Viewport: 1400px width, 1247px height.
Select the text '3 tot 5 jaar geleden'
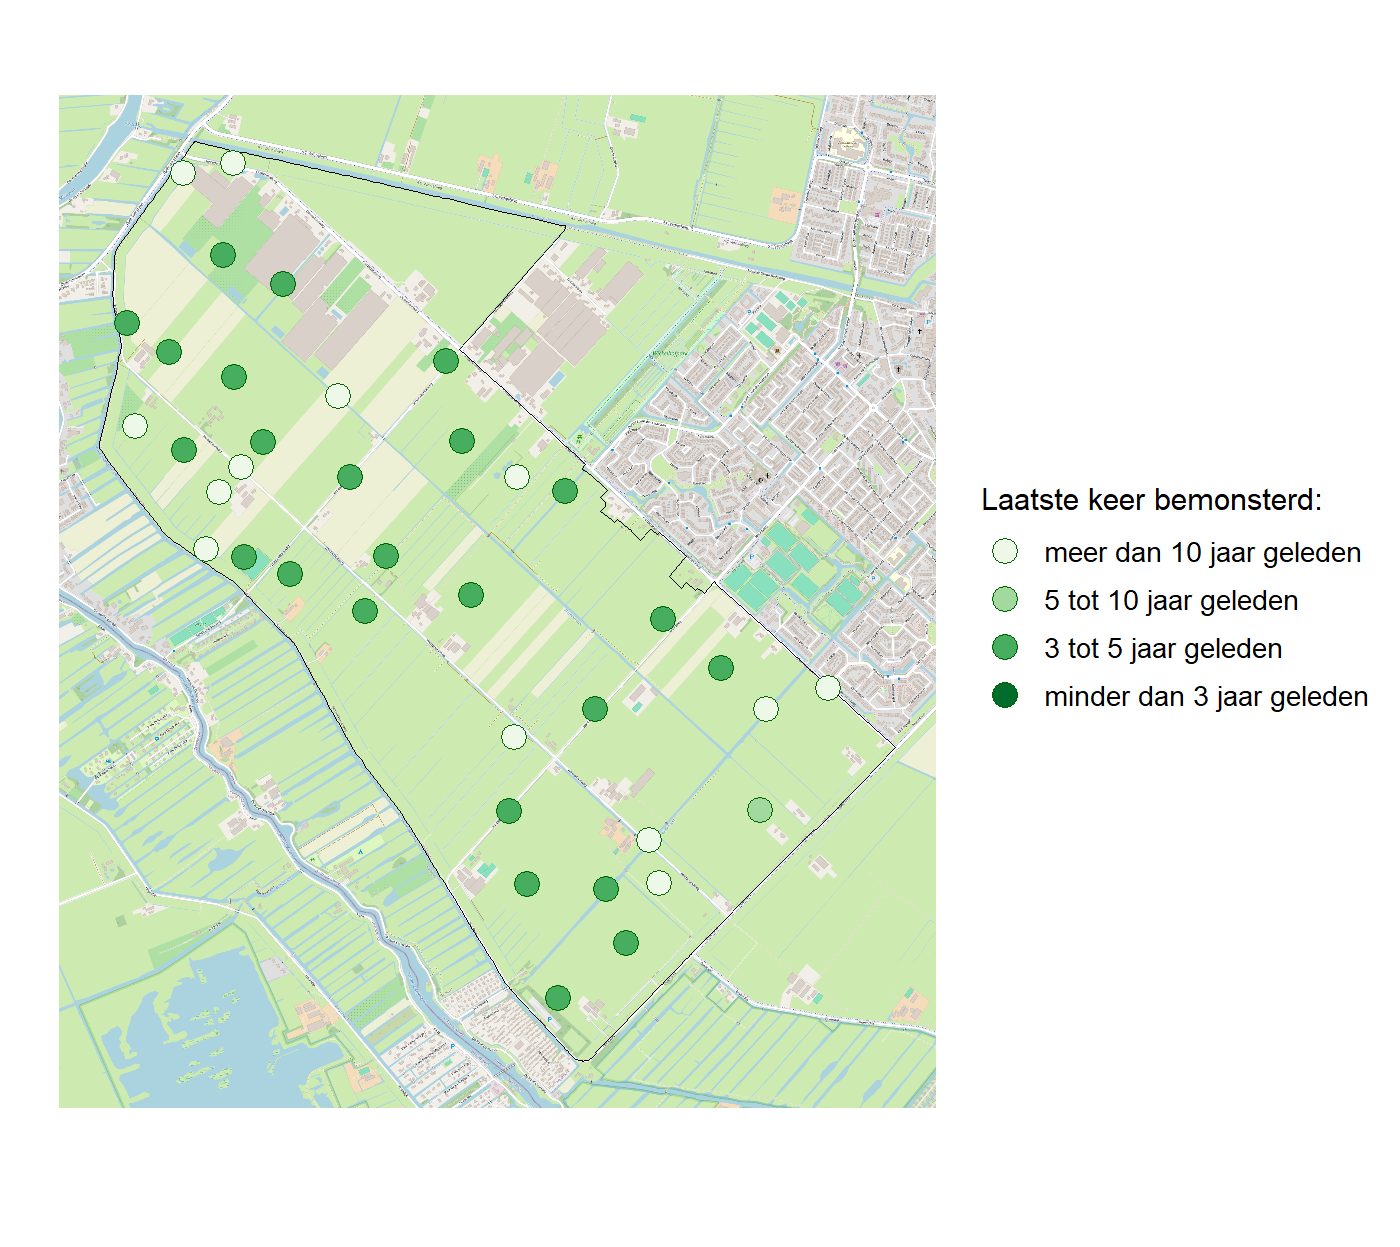coord(1163,648)
